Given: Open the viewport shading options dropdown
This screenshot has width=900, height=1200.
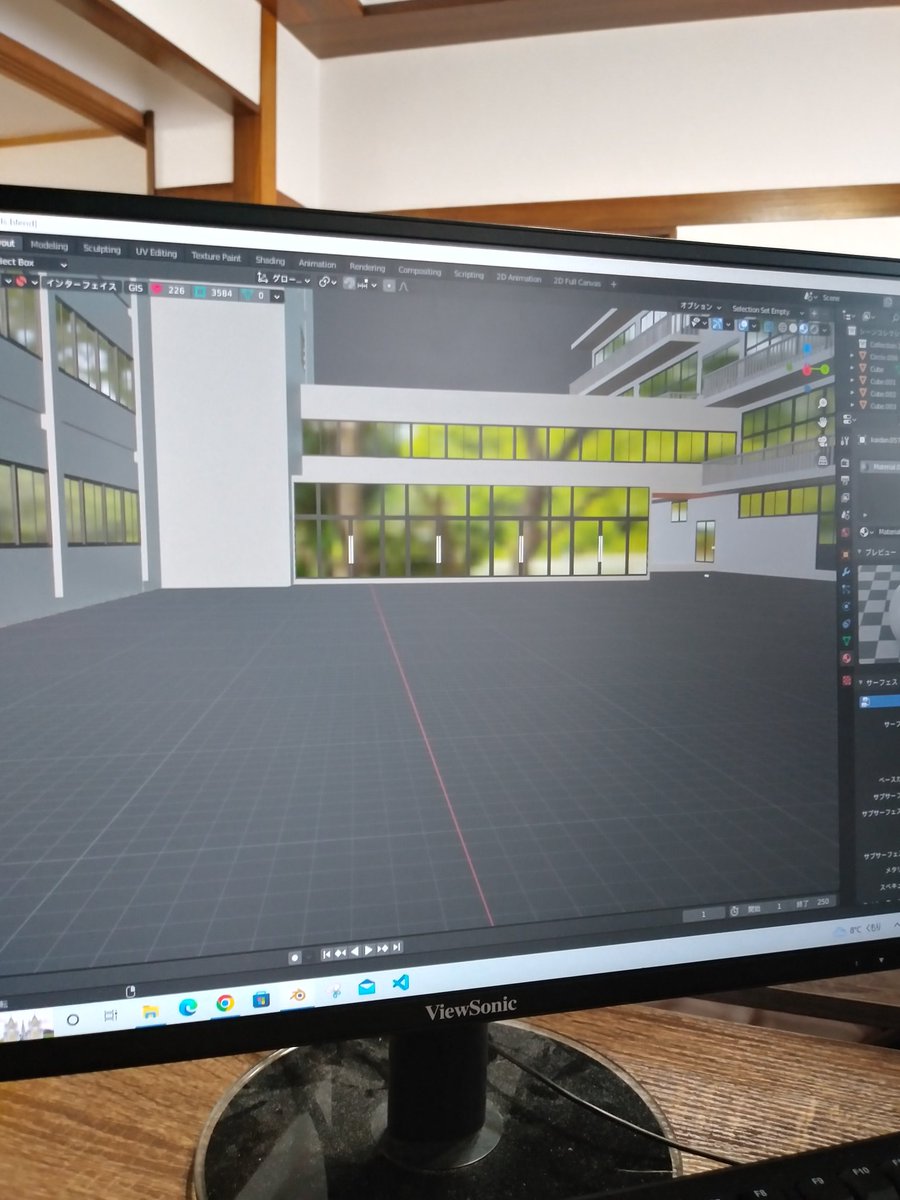Looking at the screenshot, I should pyautogui.click(x=825, y=330).
